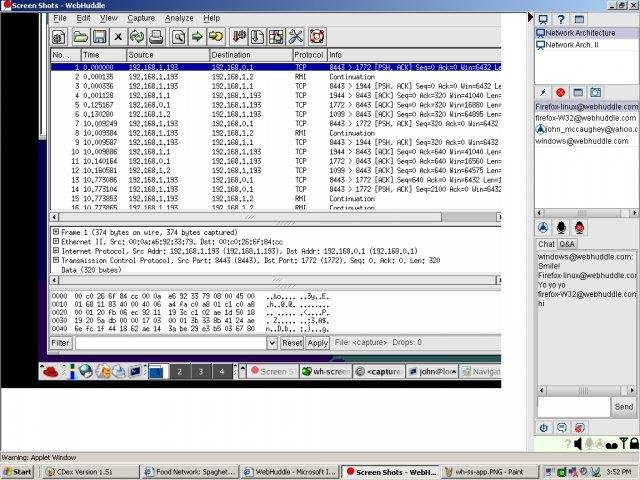This screenshot has width=640, height=480.
Task: Open the Analyze menu
Action: [179, 18]
